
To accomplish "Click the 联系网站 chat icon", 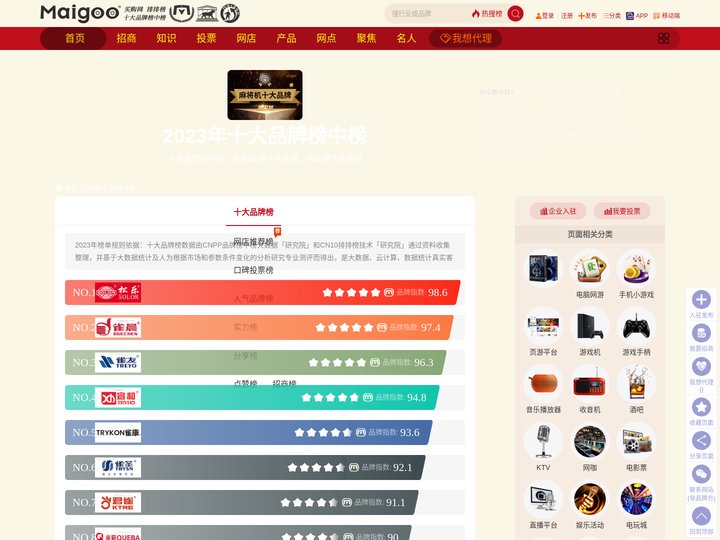I will point(701,474).
